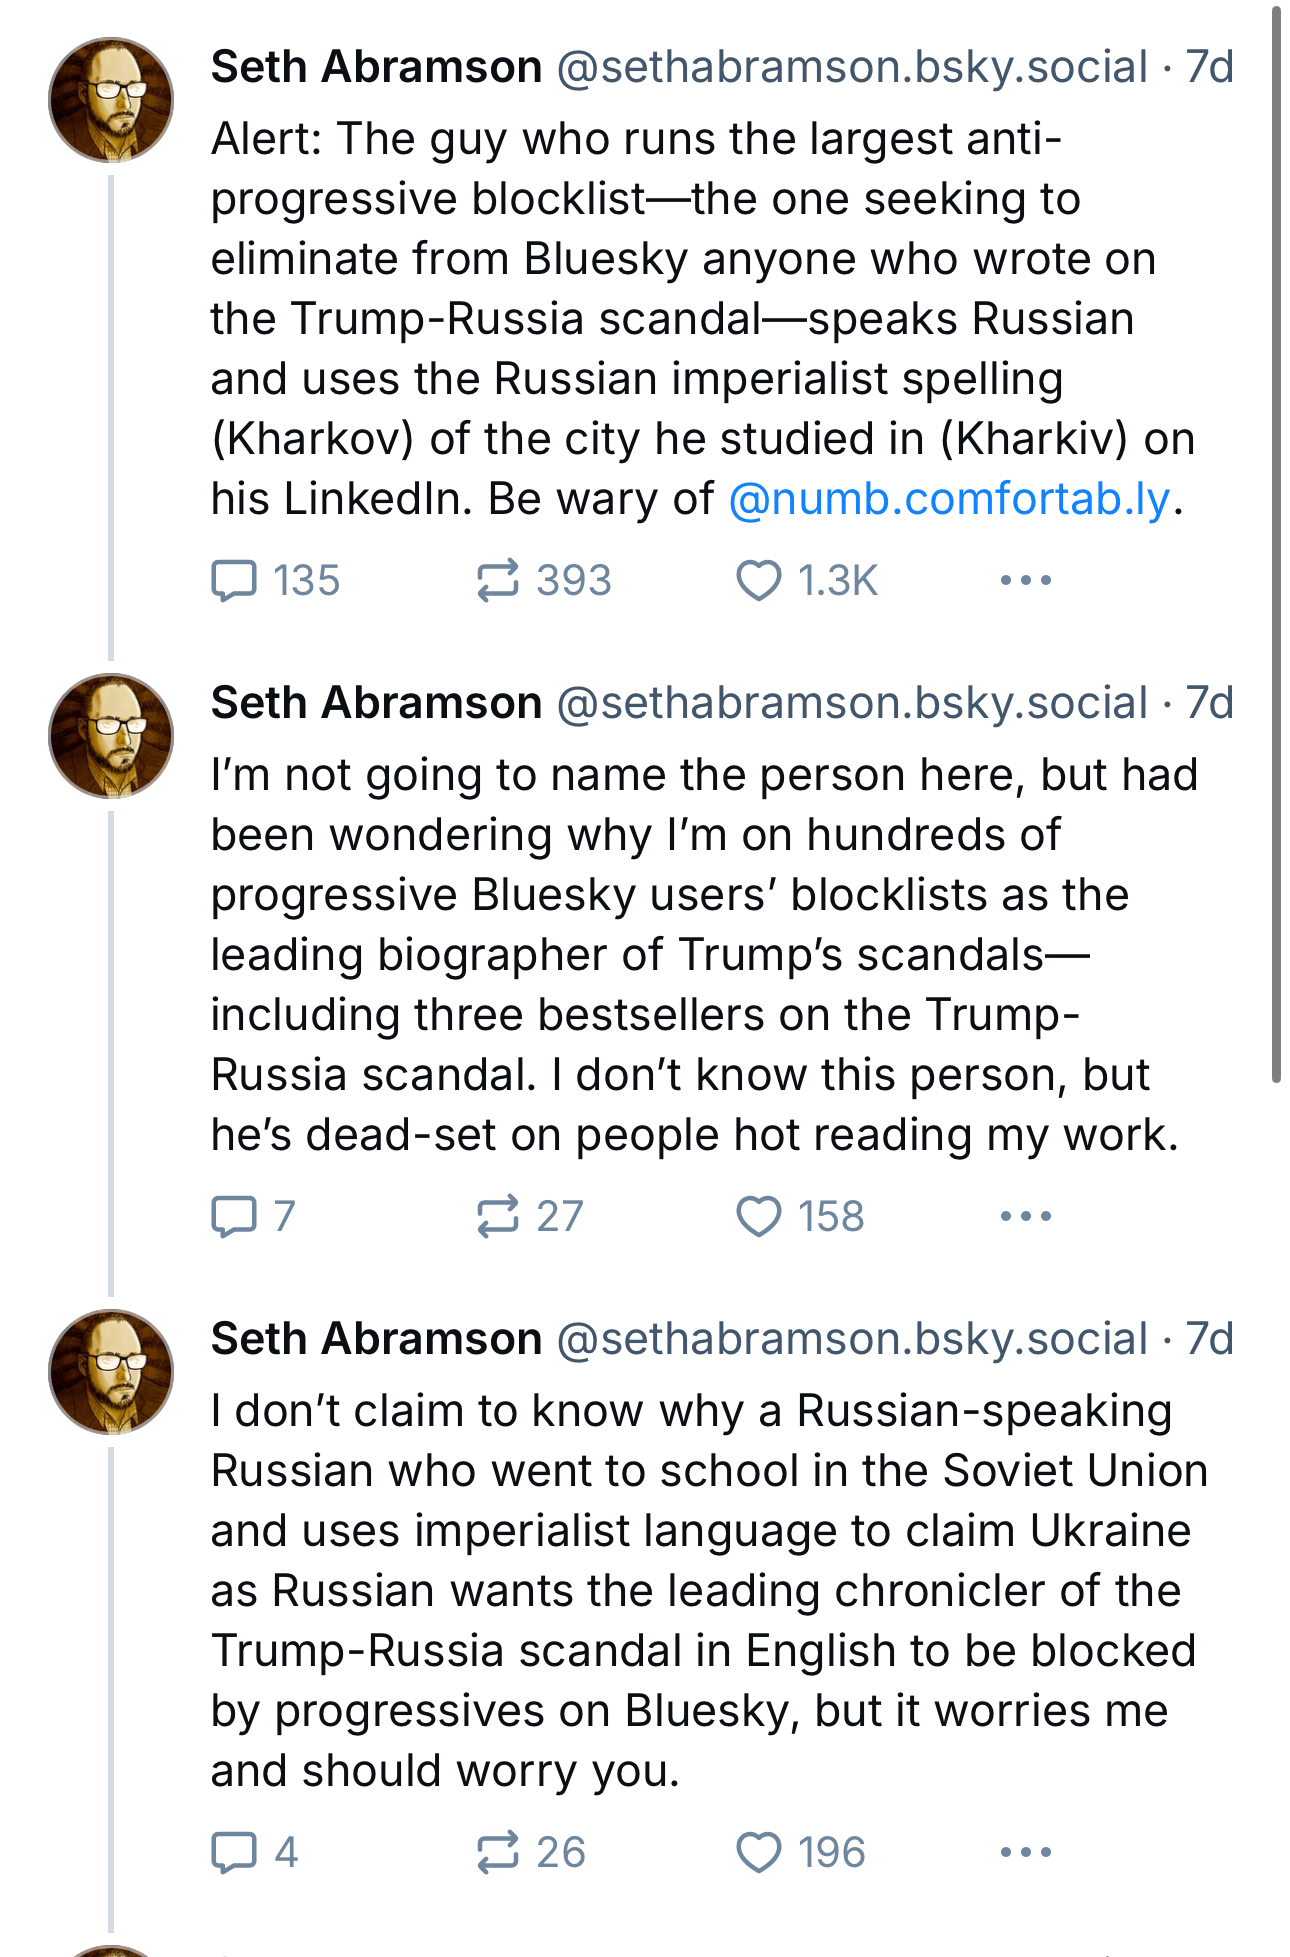Screen dimensions: 1290x1957
Task: Like the post with 1.3K likes
Action: pyautogui.click(x=758, y=580)
